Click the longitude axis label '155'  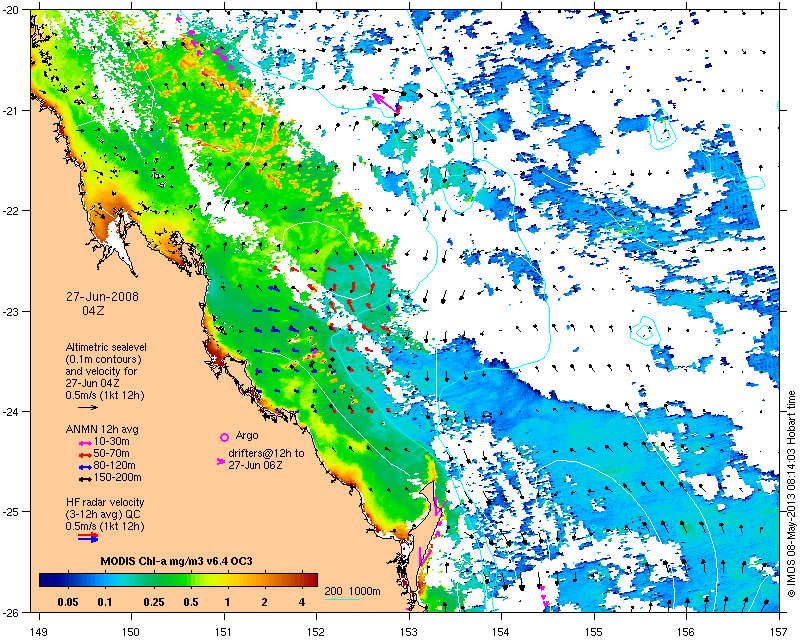[594, 632]
